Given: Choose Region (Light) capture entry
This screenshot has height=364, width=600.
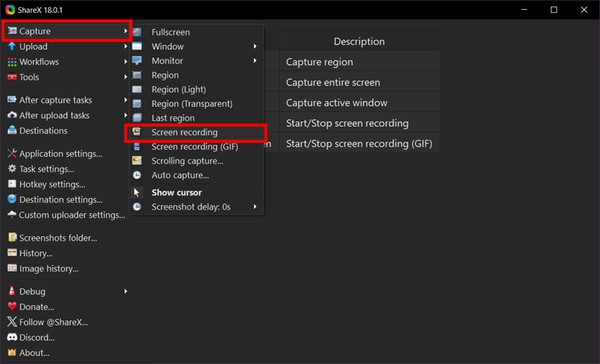Looking at the screenshot, I should [x=197, y=89].
